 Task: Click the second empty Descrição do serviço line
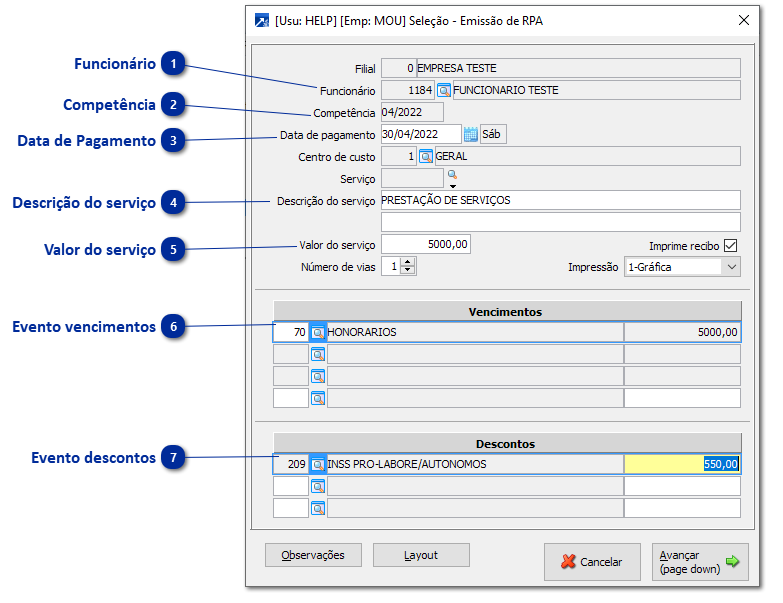click(x=561, y=222)
